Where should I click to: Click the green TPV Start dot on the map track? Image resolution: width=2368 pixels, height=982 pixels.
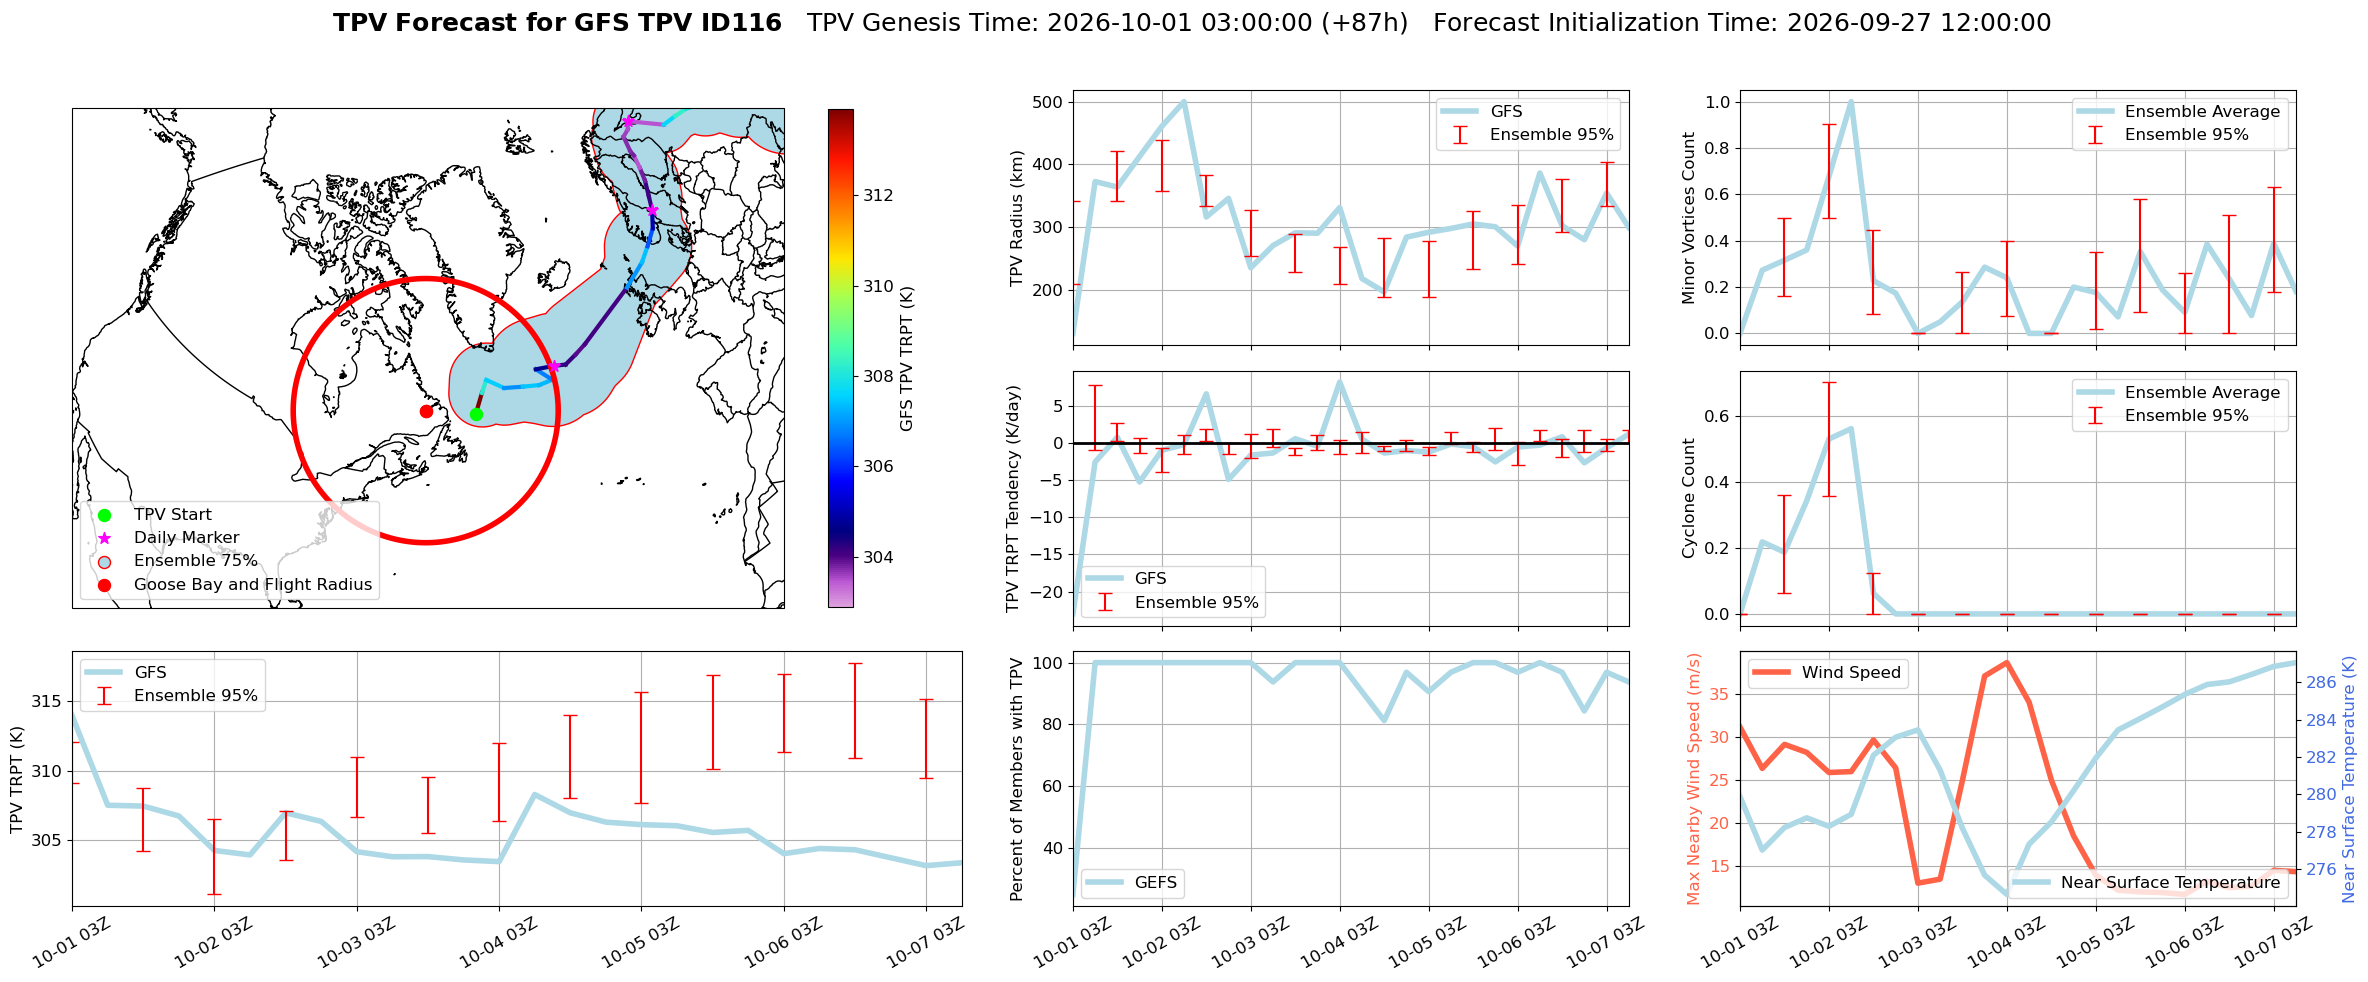point(476,414)
